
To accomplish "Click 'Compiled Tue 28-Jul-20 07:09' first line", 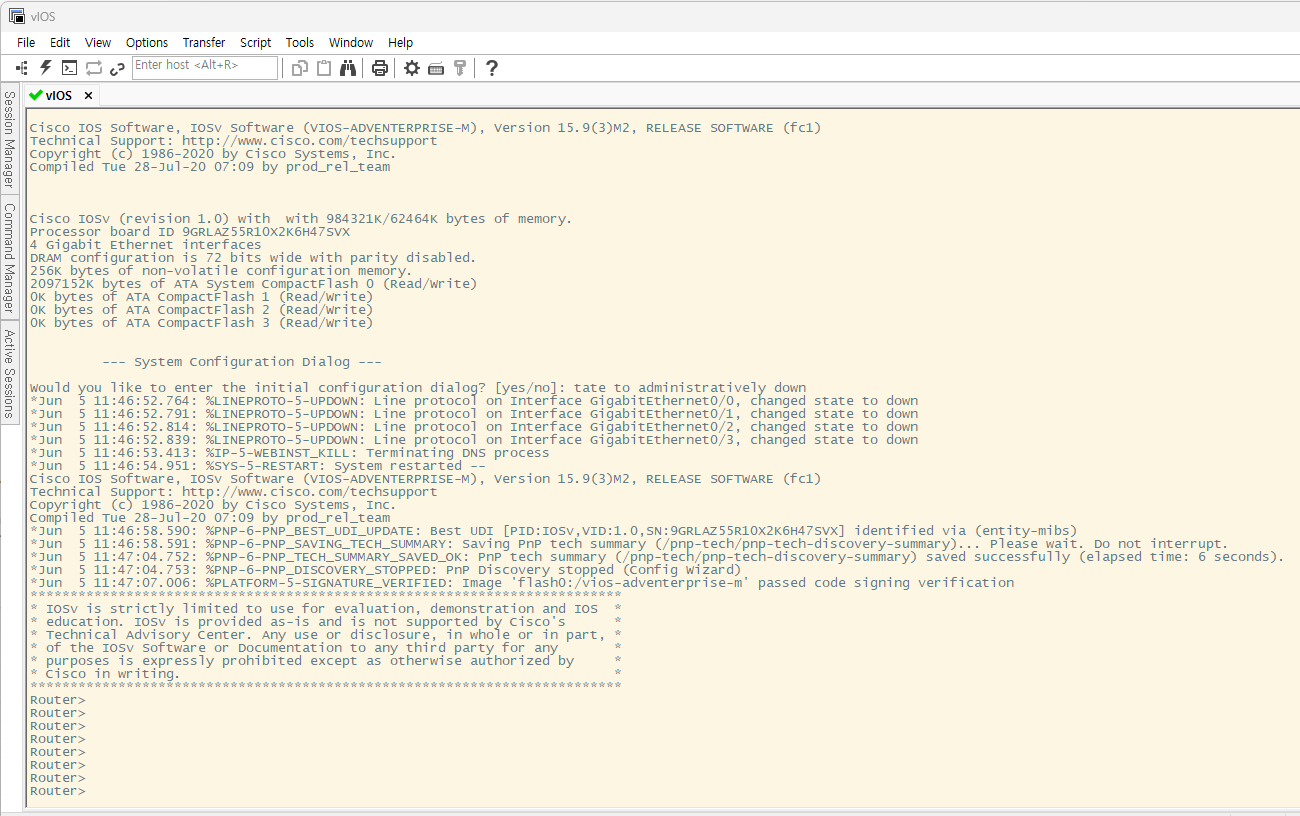I will point(210,167).
